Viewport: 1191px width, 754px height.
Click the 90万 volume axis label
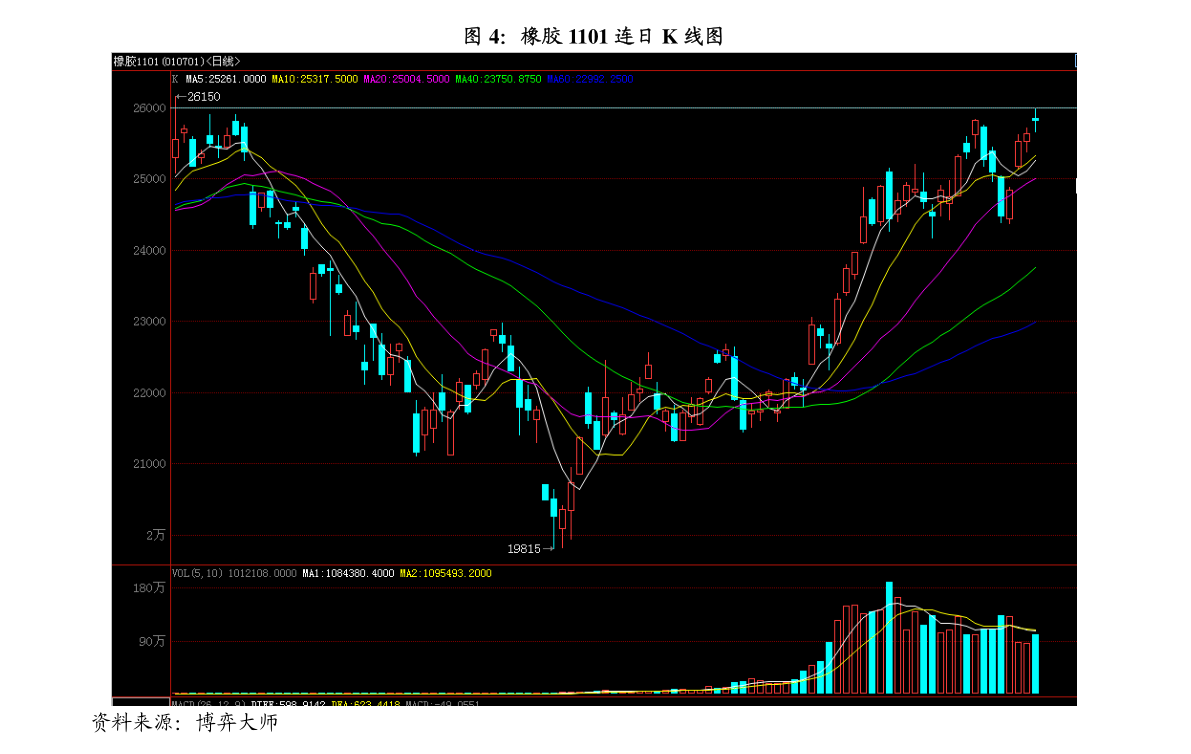click(152, 642)
